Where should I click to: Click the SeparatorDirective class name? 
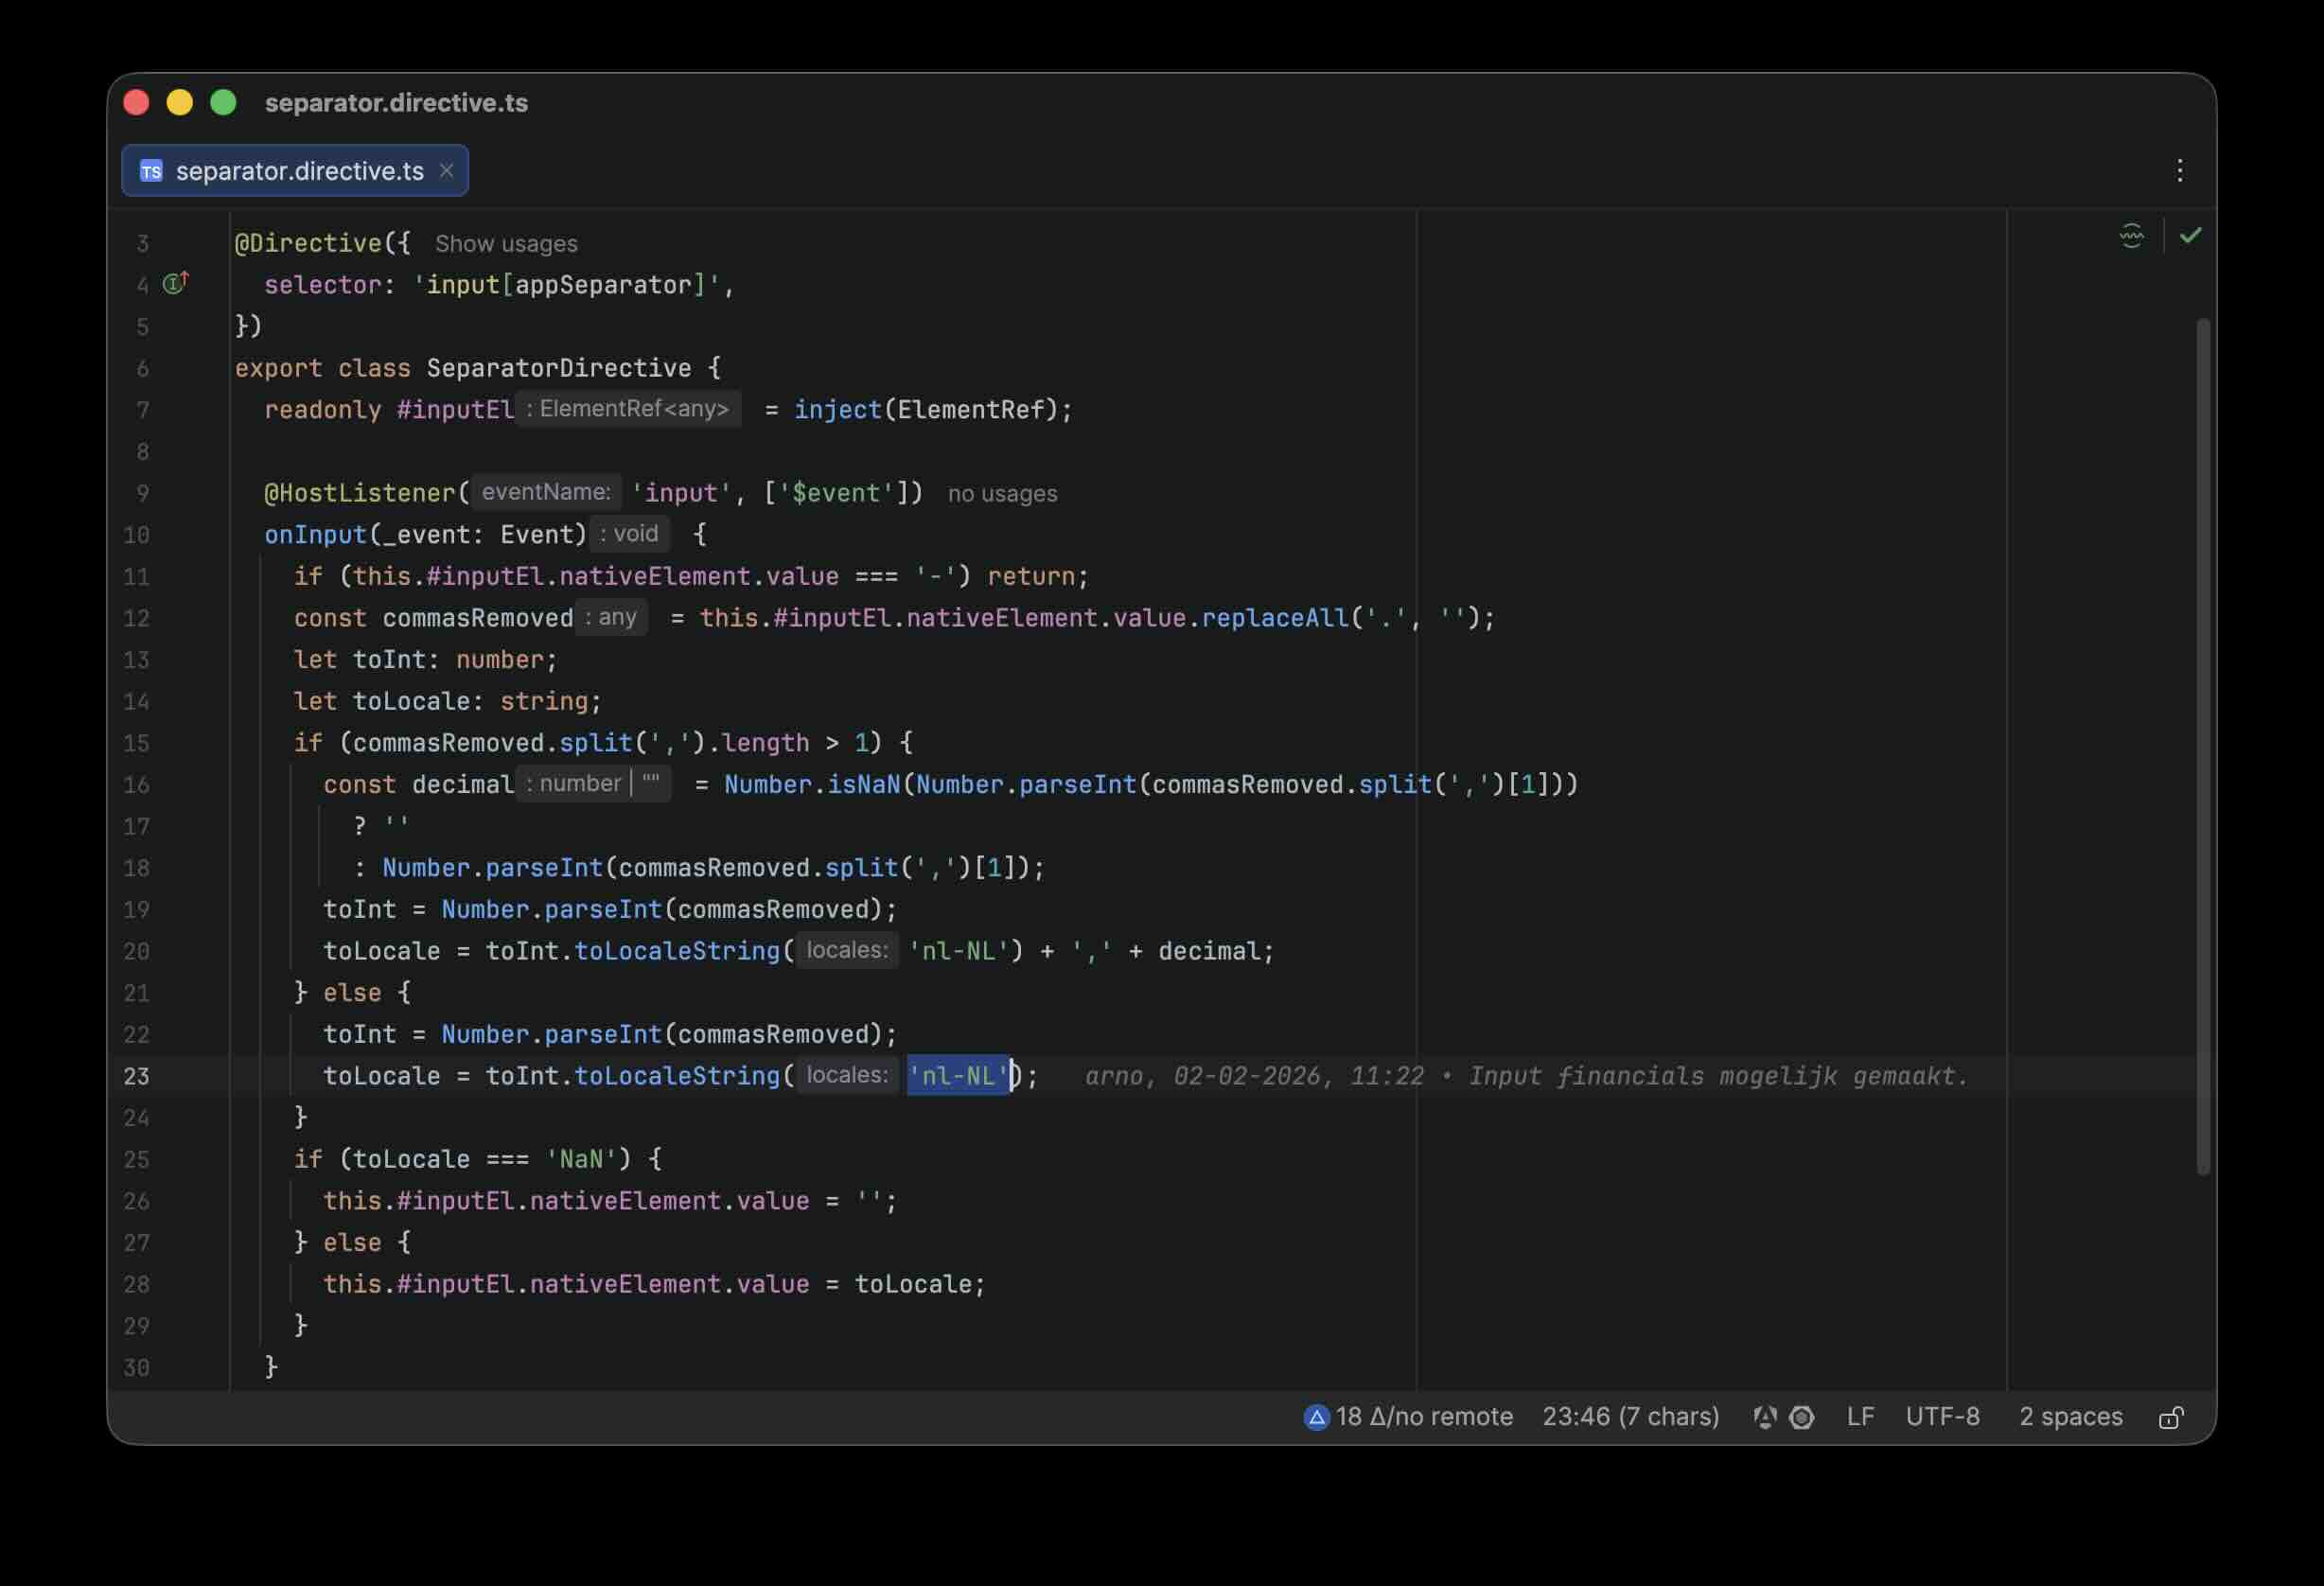coord(559,368)
